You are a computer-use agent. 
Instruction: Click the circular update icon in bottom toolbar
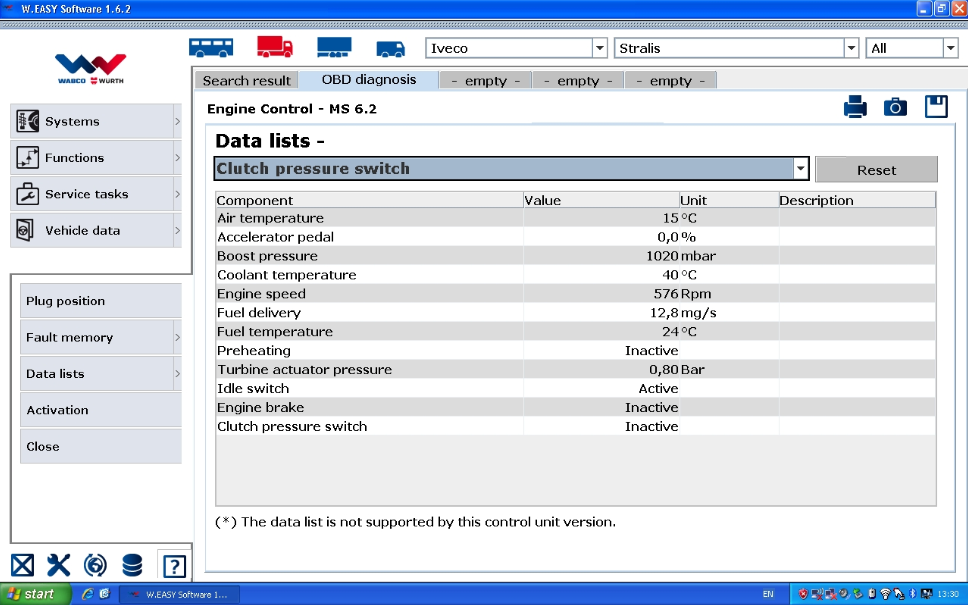point(95,565)
